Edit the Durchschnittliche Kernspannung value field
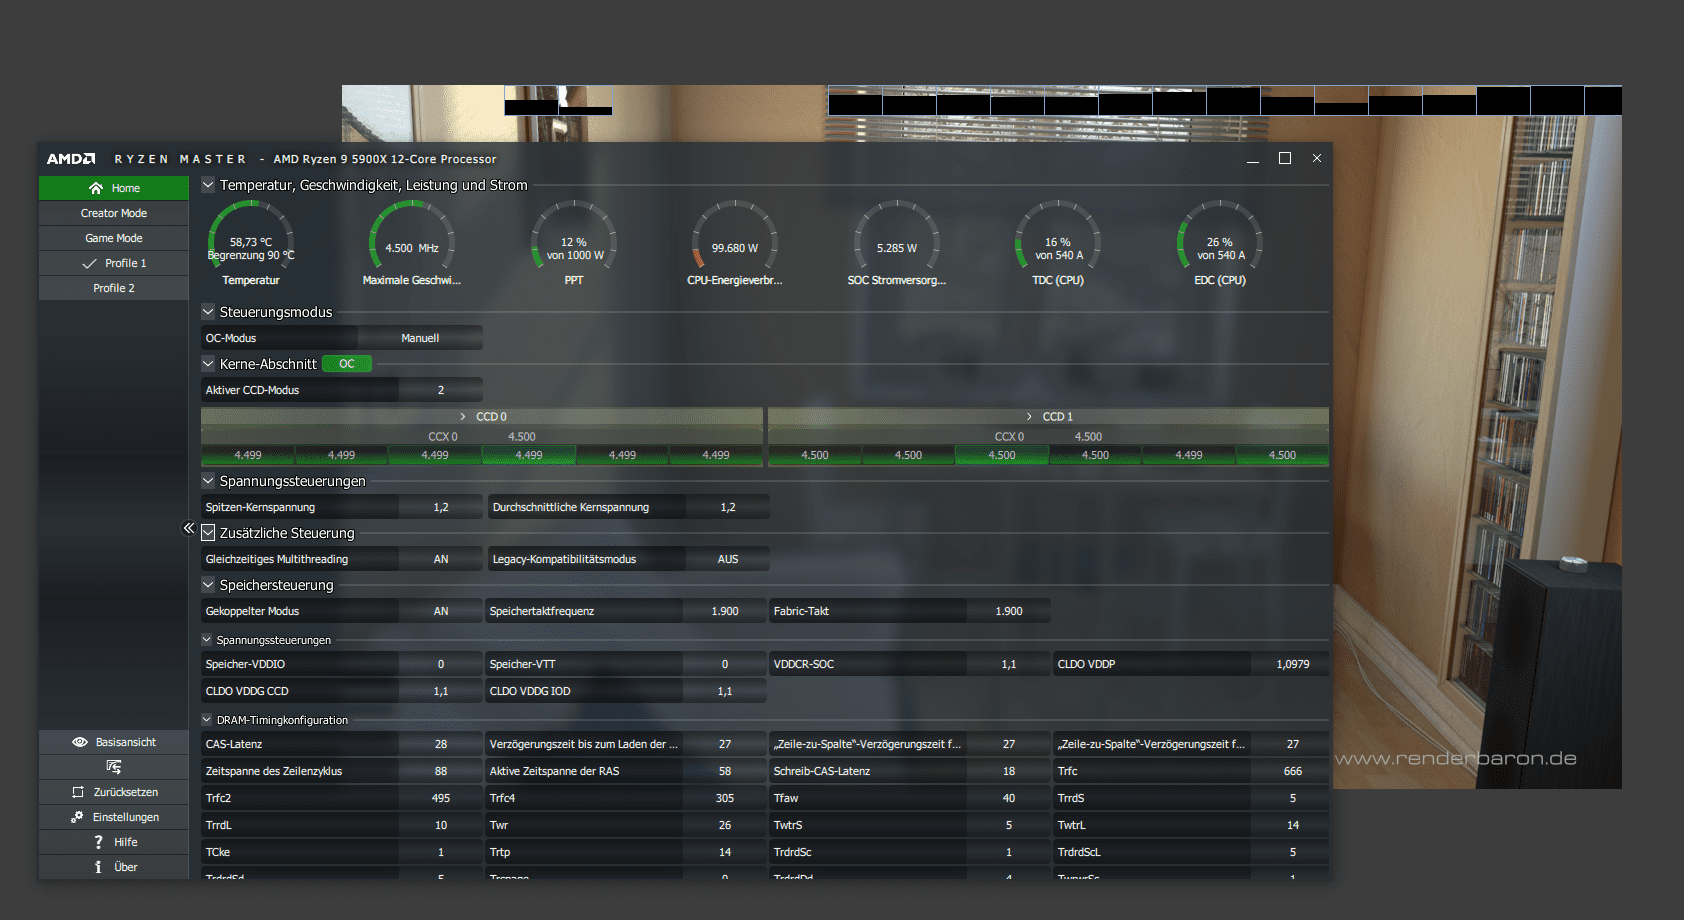Image resolution: width=1684 pixels, height=920 pixels. click(728, 507)
